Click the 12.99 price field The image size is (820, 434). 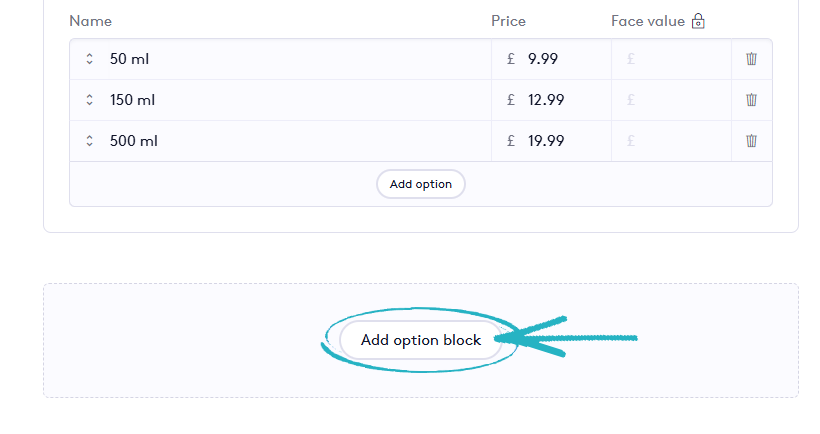560,100
